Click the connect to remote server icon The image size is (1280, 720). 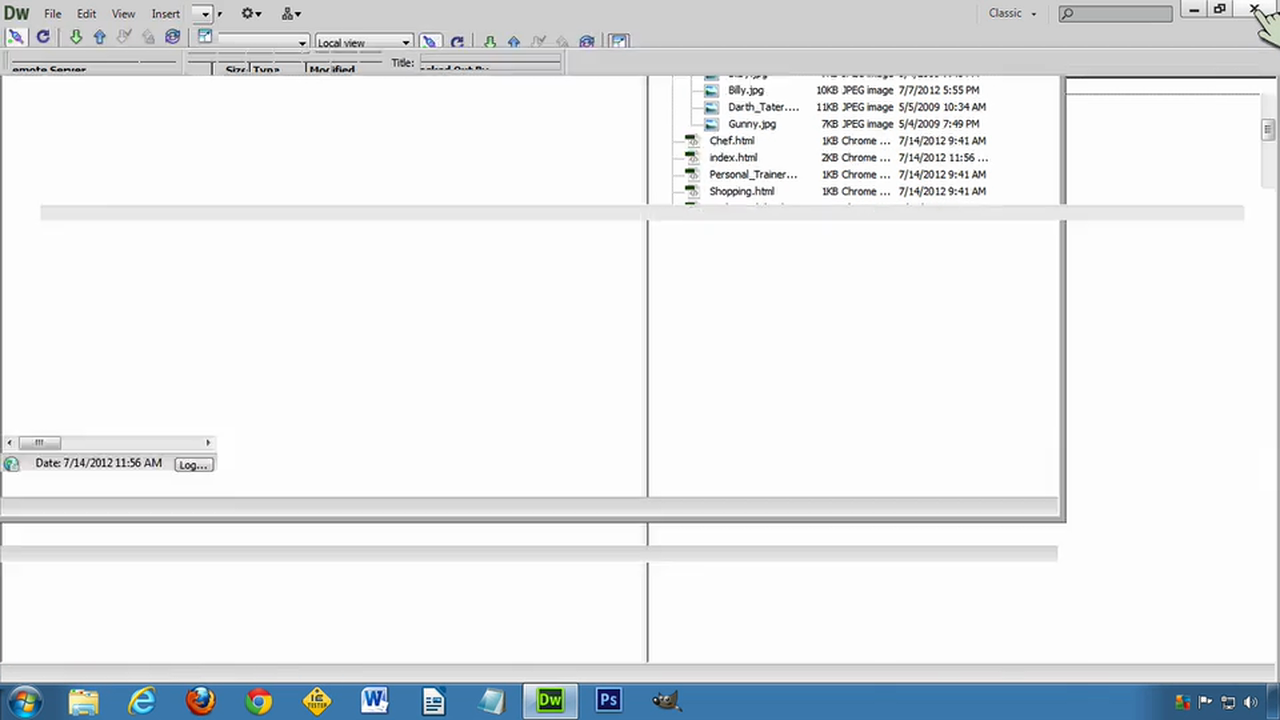15,37
